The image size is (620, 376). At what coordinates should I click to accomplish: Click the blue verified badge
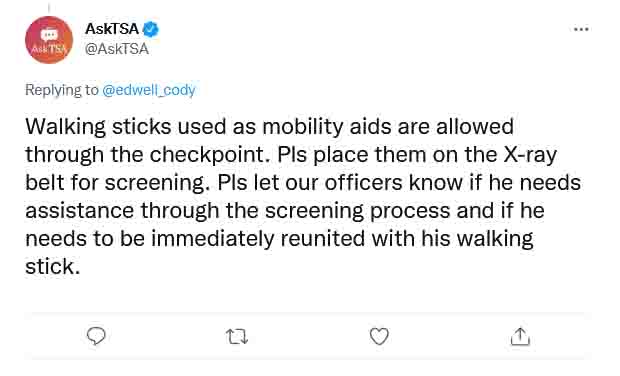point(151,29)
